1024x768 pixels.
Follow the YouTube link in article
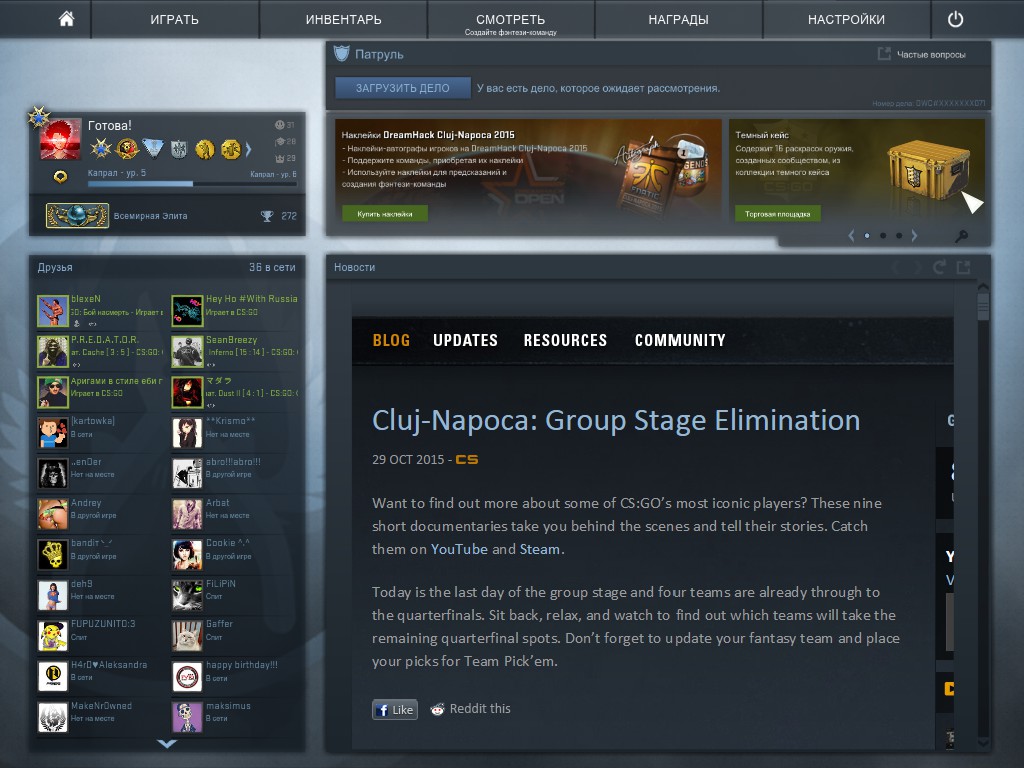(x=458, y=549)
